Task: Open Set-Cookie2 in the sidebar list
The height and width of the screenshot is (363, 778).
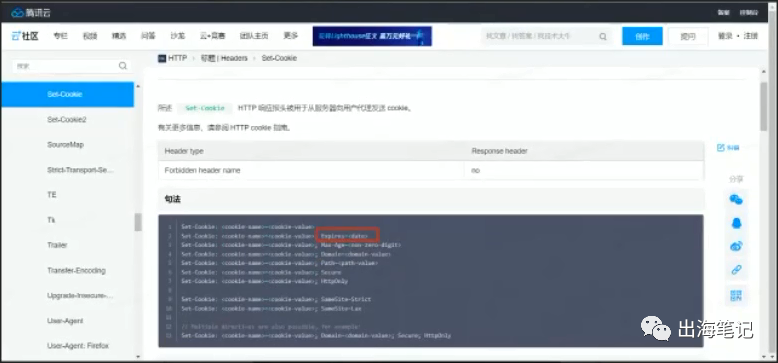Action: click(x=67, y=120)
